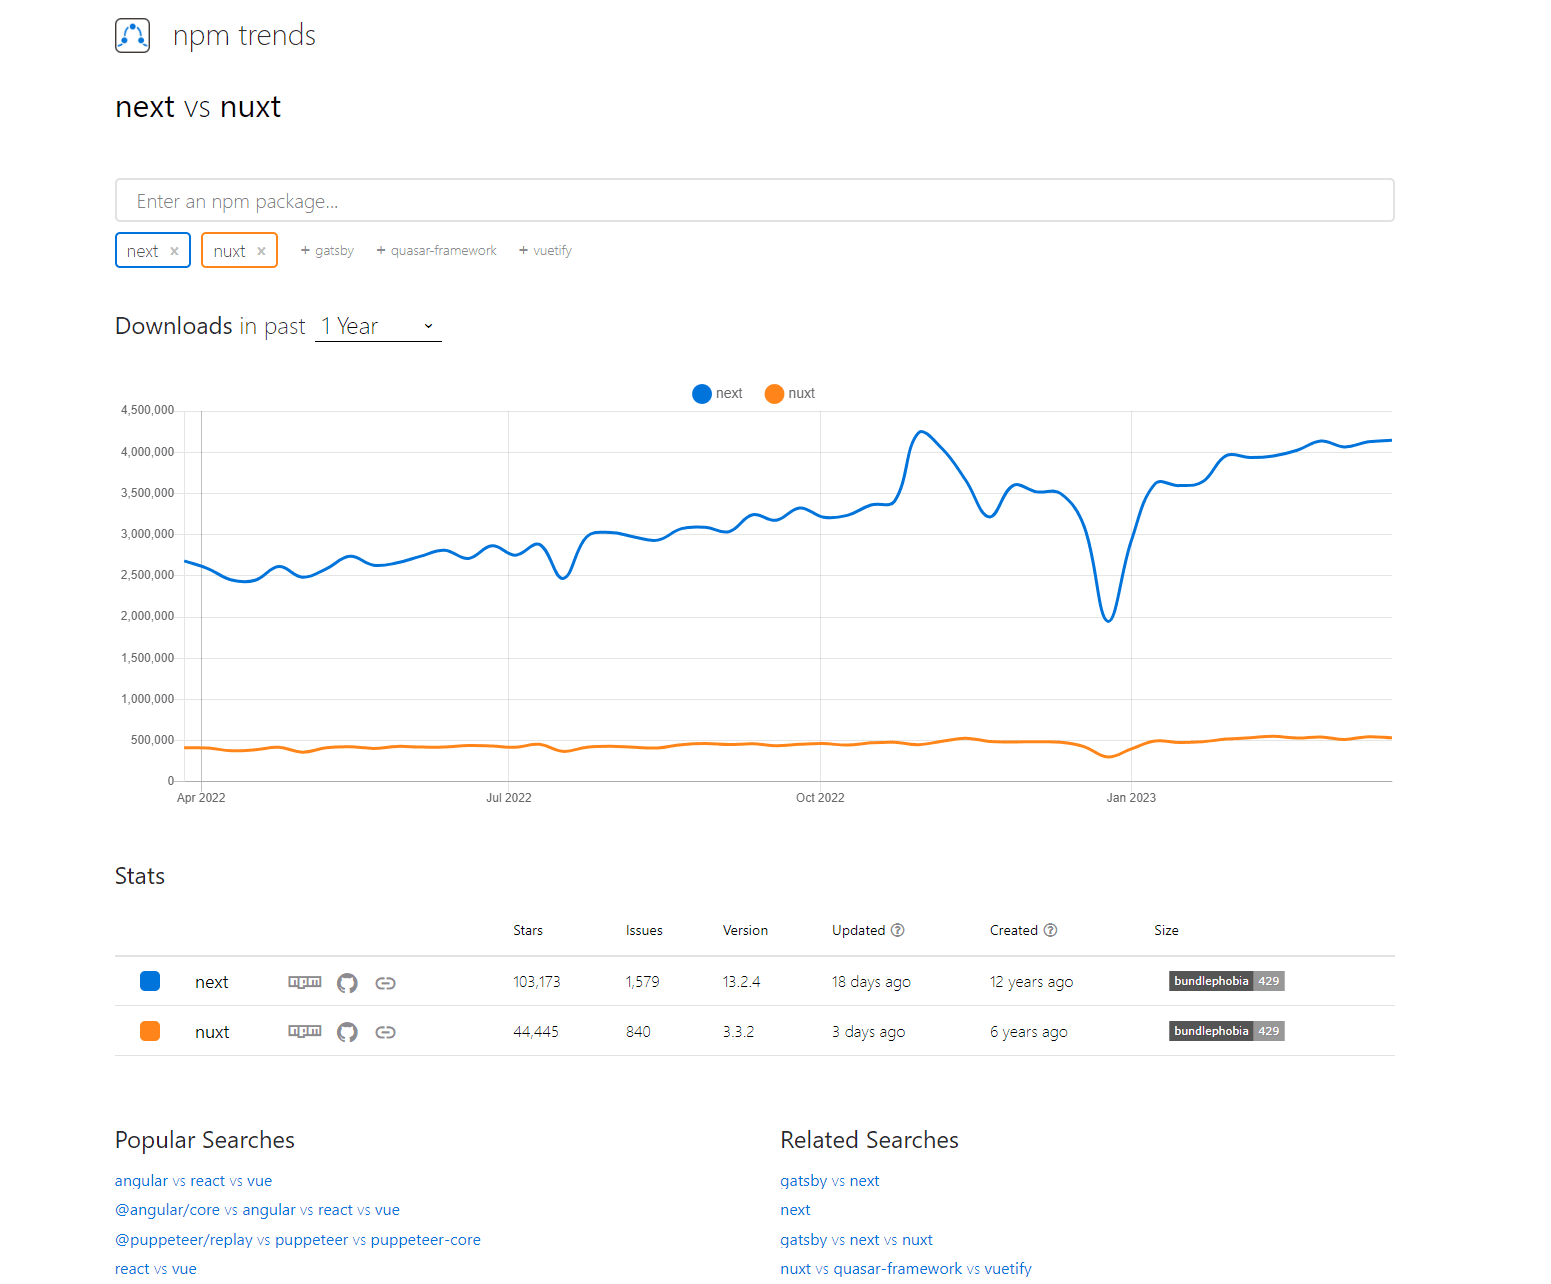1551x1284 pixels.
Task: Remove the nuxt package tag
Action: (x=261, y=251)
